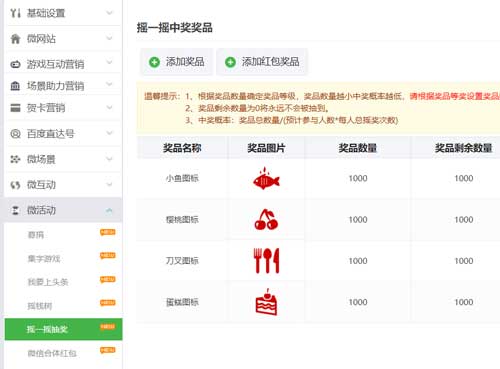Click the 奖品数量 column header

pyautogui.click(x=358, y=148)
